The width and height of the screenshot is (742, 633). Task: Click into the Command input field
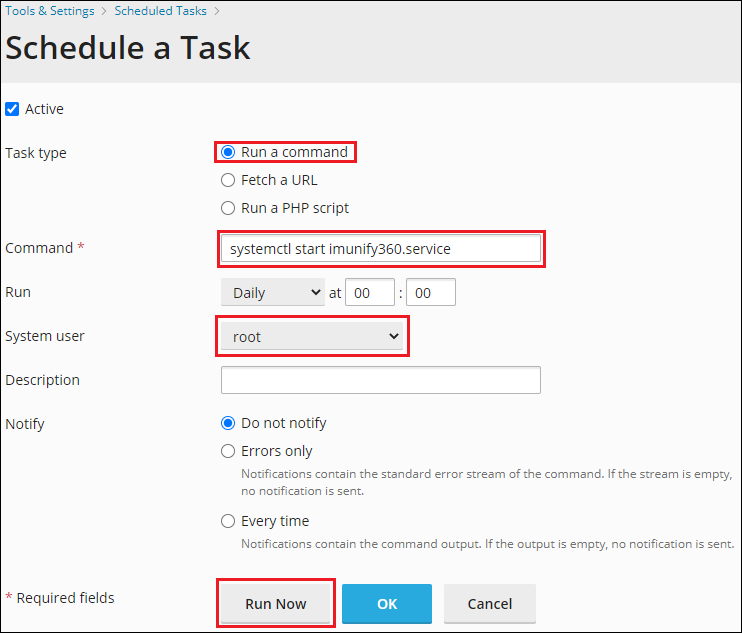[x=381, y=249]
